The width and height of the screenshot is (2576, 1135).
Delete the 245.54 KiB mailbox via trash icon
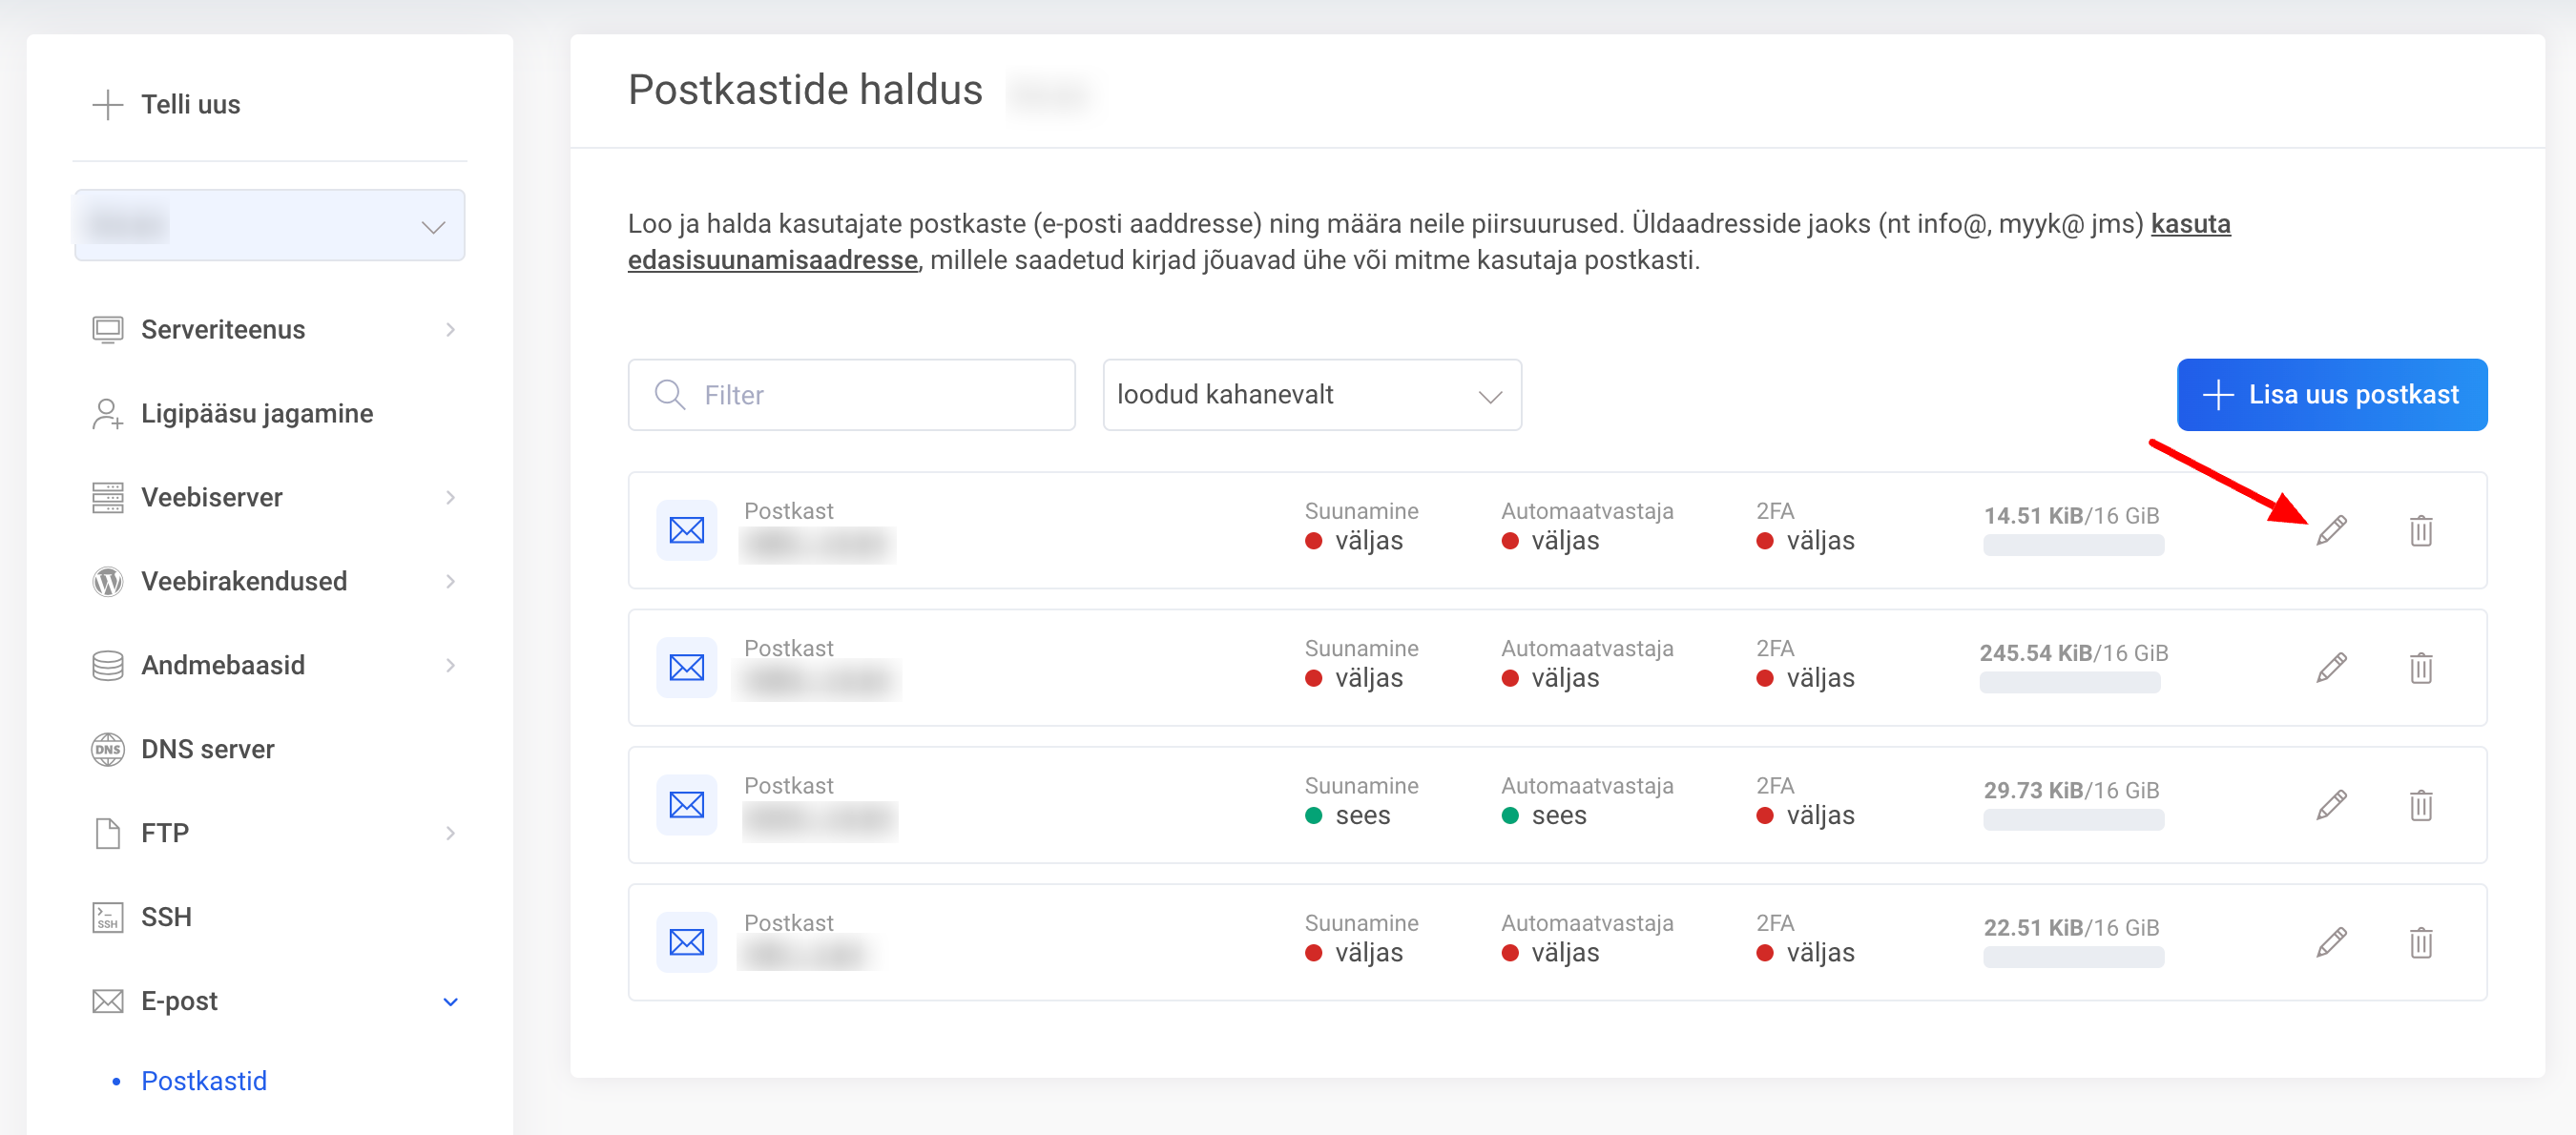[x=2420, y=667]
